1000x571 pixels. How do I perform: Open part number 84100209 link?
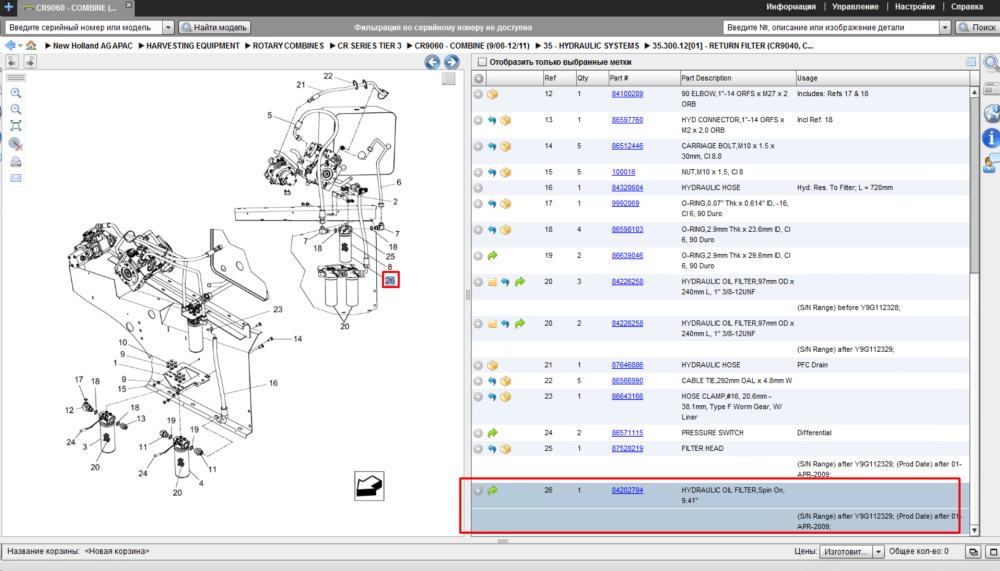pos(627,94)
